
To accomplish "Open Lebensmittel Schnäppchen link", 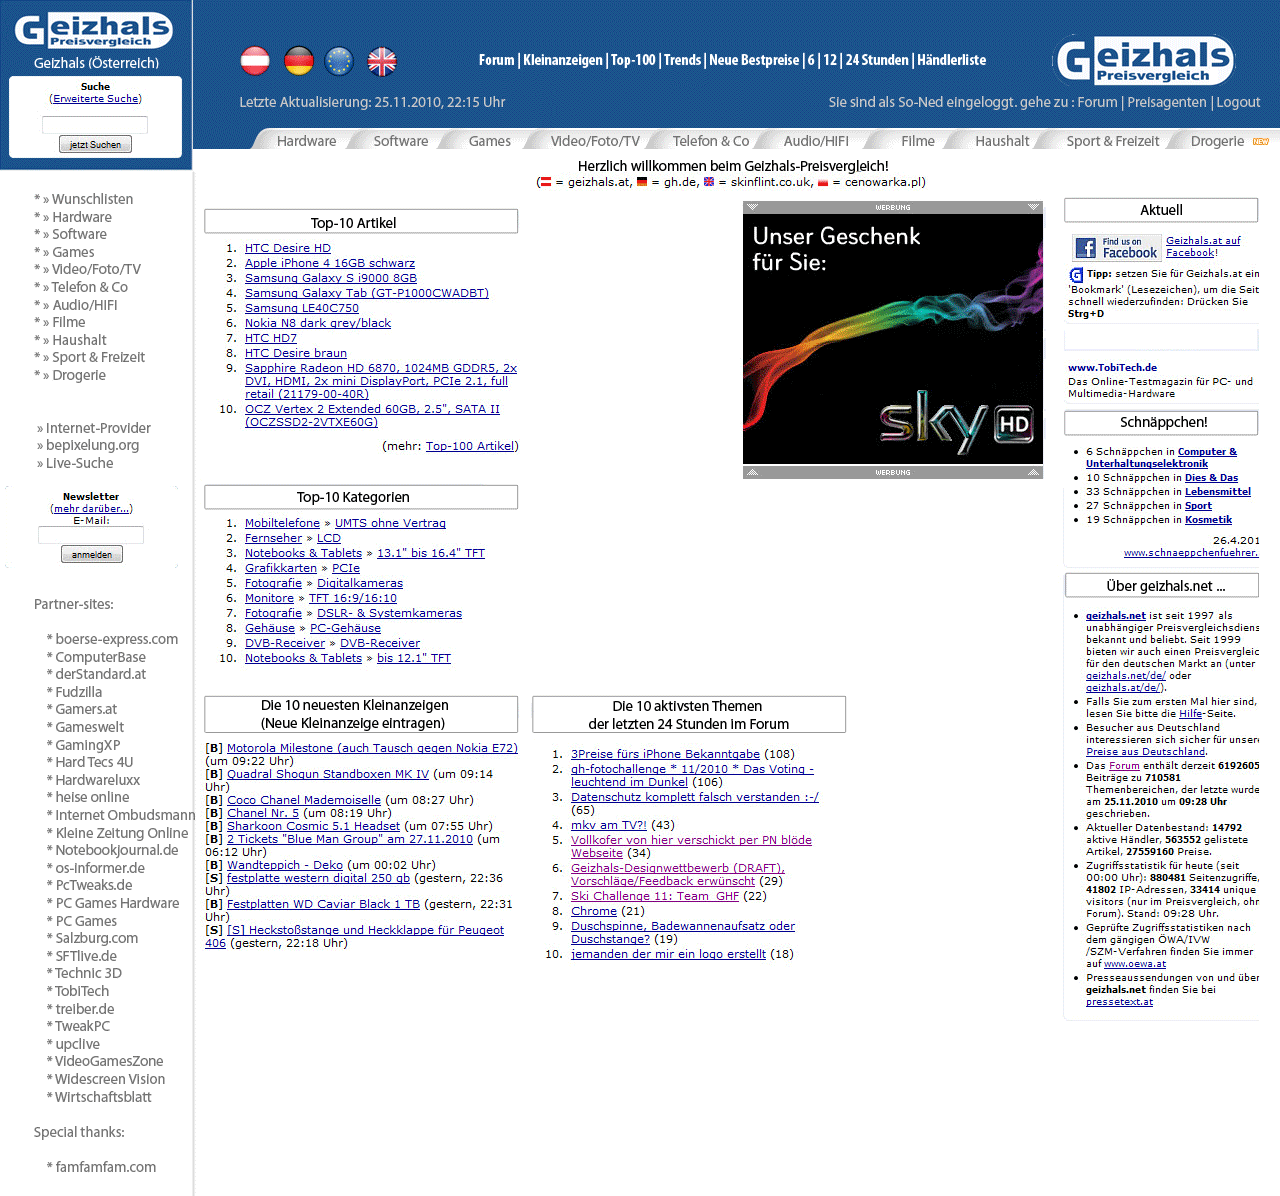I will coord(1218,491).
